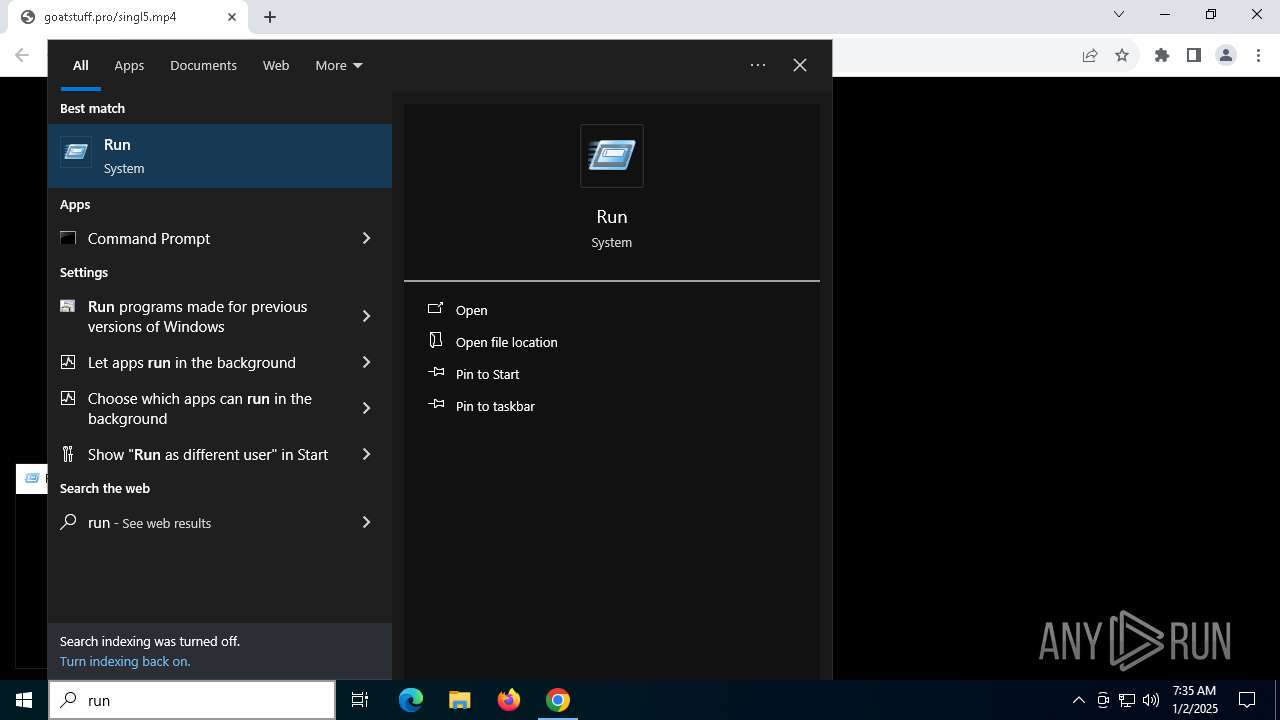The width and height of the screenshot is (1280, 720).
Task: Switch to the Documents search tab
Action: coord(203,65)
